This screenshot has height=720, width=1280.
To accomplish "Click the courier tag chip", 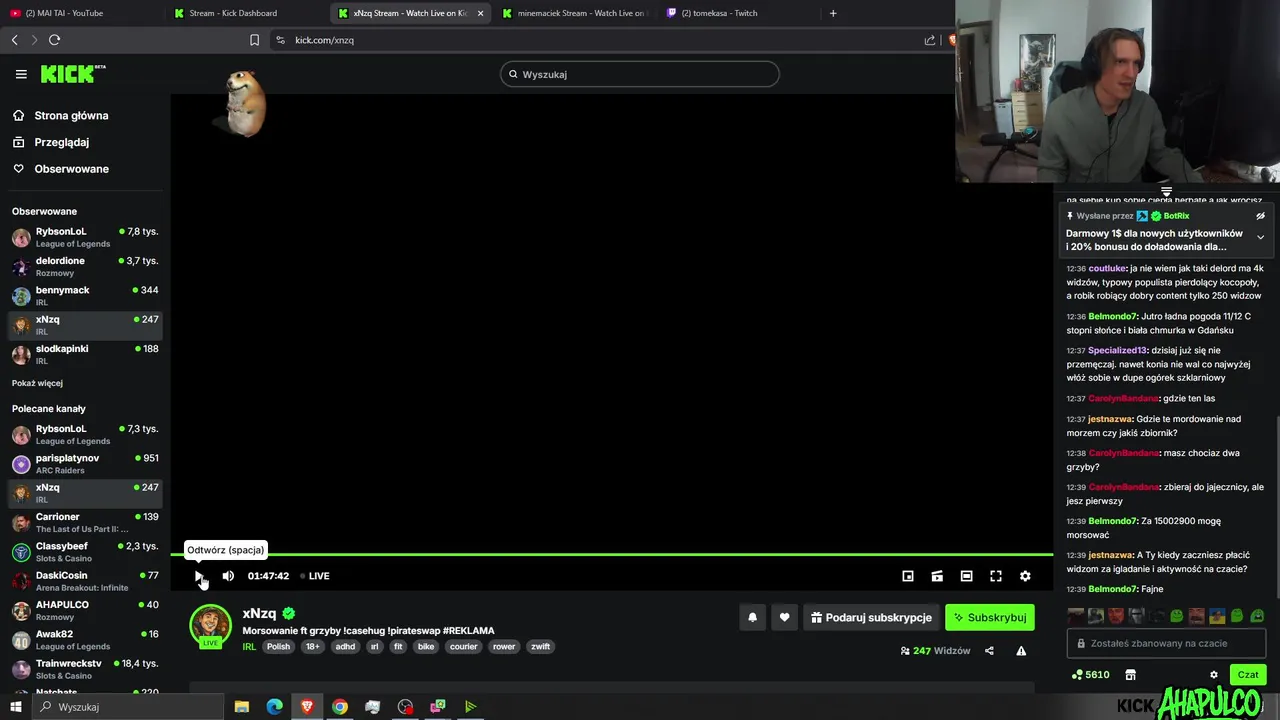I will pyautogui.click(x=464, y=647).
